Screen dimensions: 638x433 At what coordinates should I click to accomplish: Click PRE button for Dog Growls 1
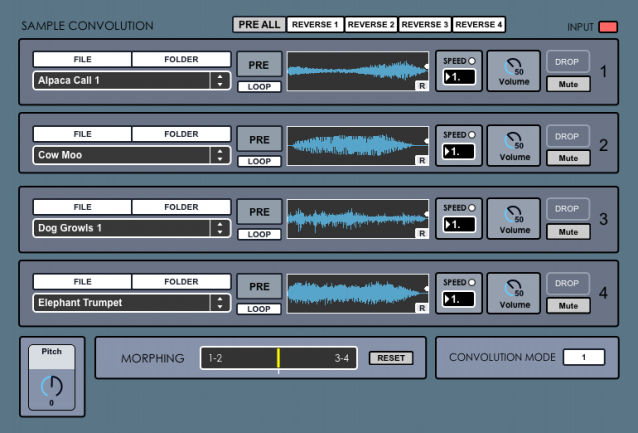point(259,212)
